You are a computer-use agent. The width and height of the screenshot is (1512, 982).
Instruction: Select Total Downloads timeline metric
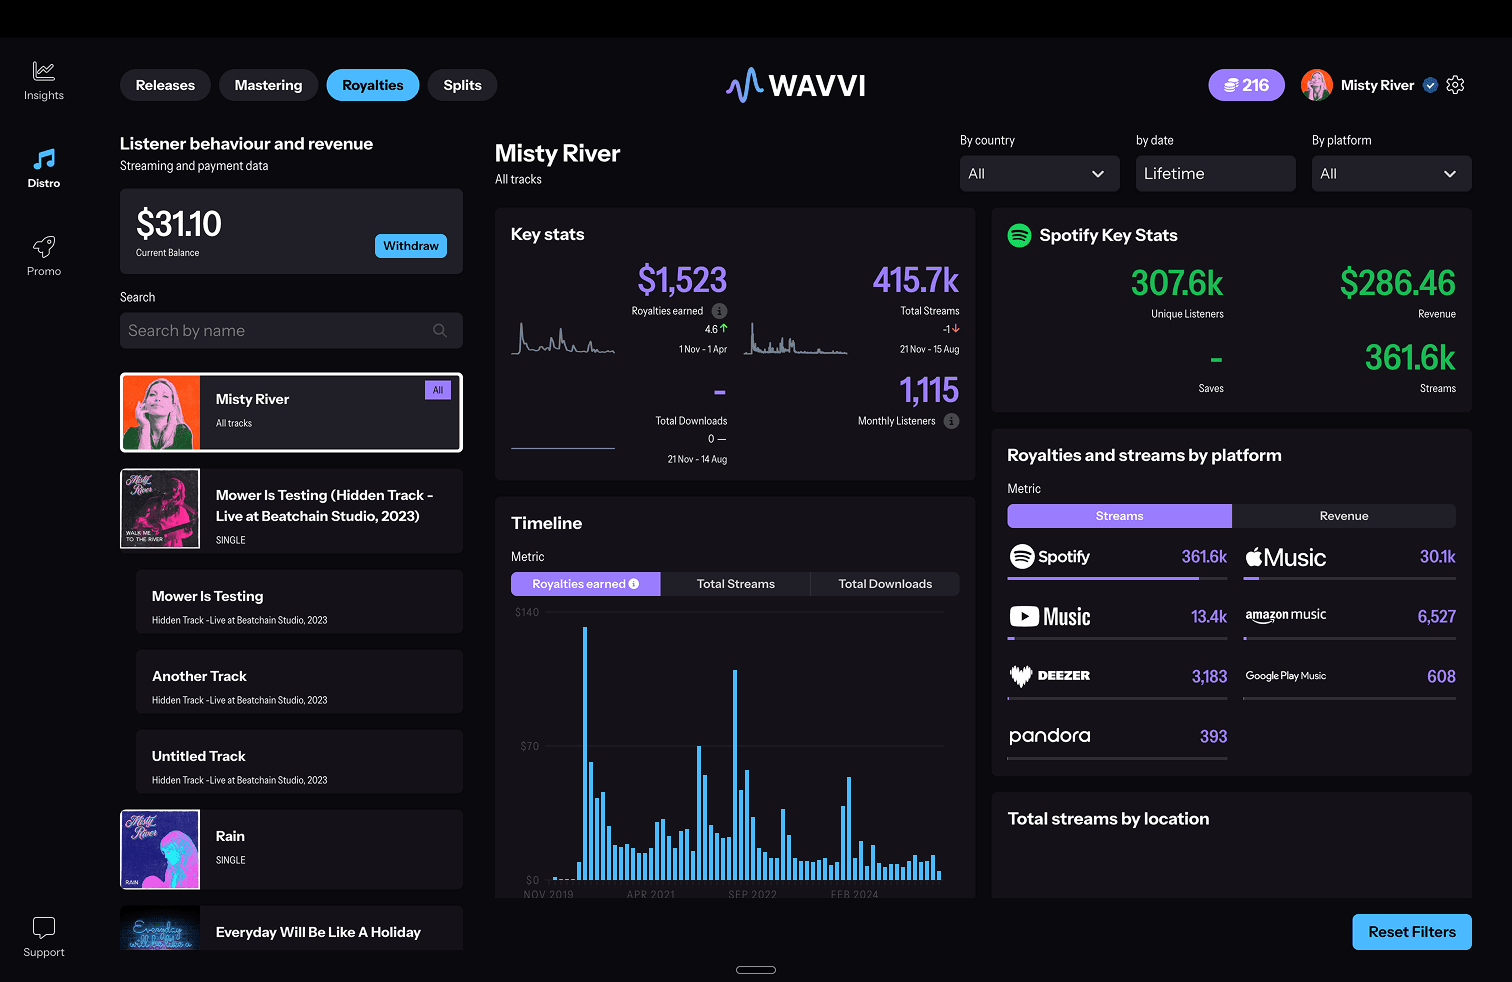[x=884, y=584]
